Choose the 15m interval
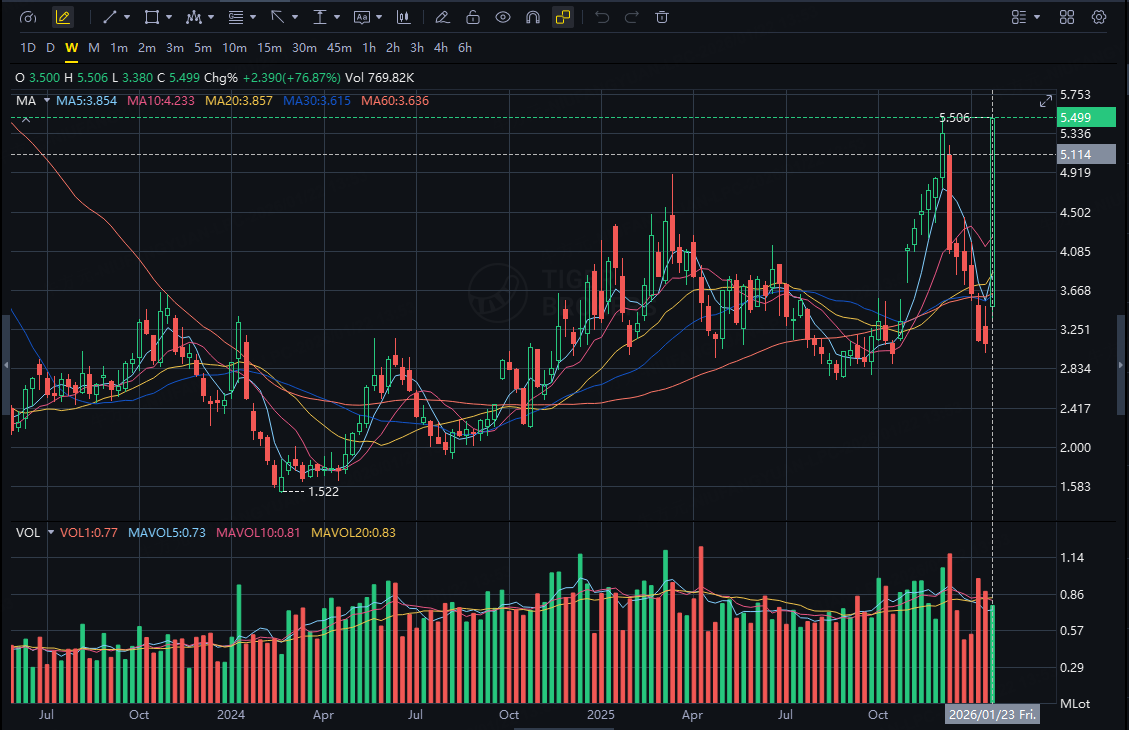 [x=269, y=48]
